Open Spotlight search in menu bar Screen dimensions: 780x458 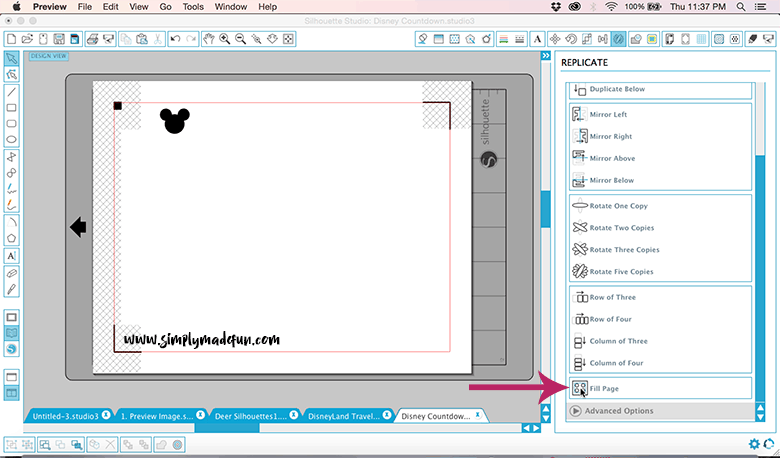coord(741,7)
